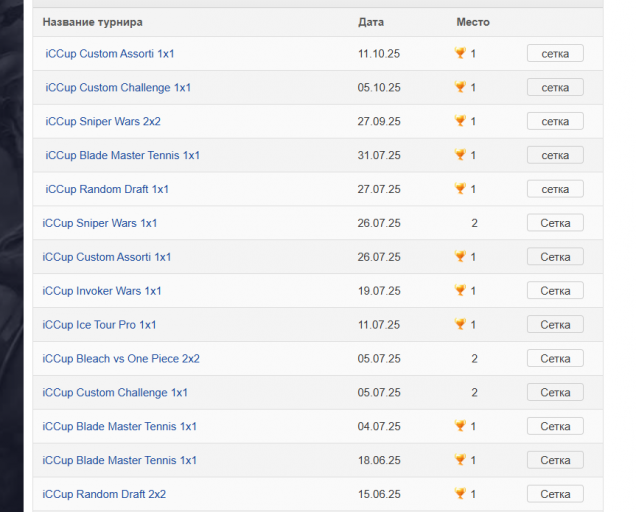Open iCCup Custom Assorti 1x1 from 26.07.25
The width and height of the screenshot is (636, 512).
click(x=107, y=257)
